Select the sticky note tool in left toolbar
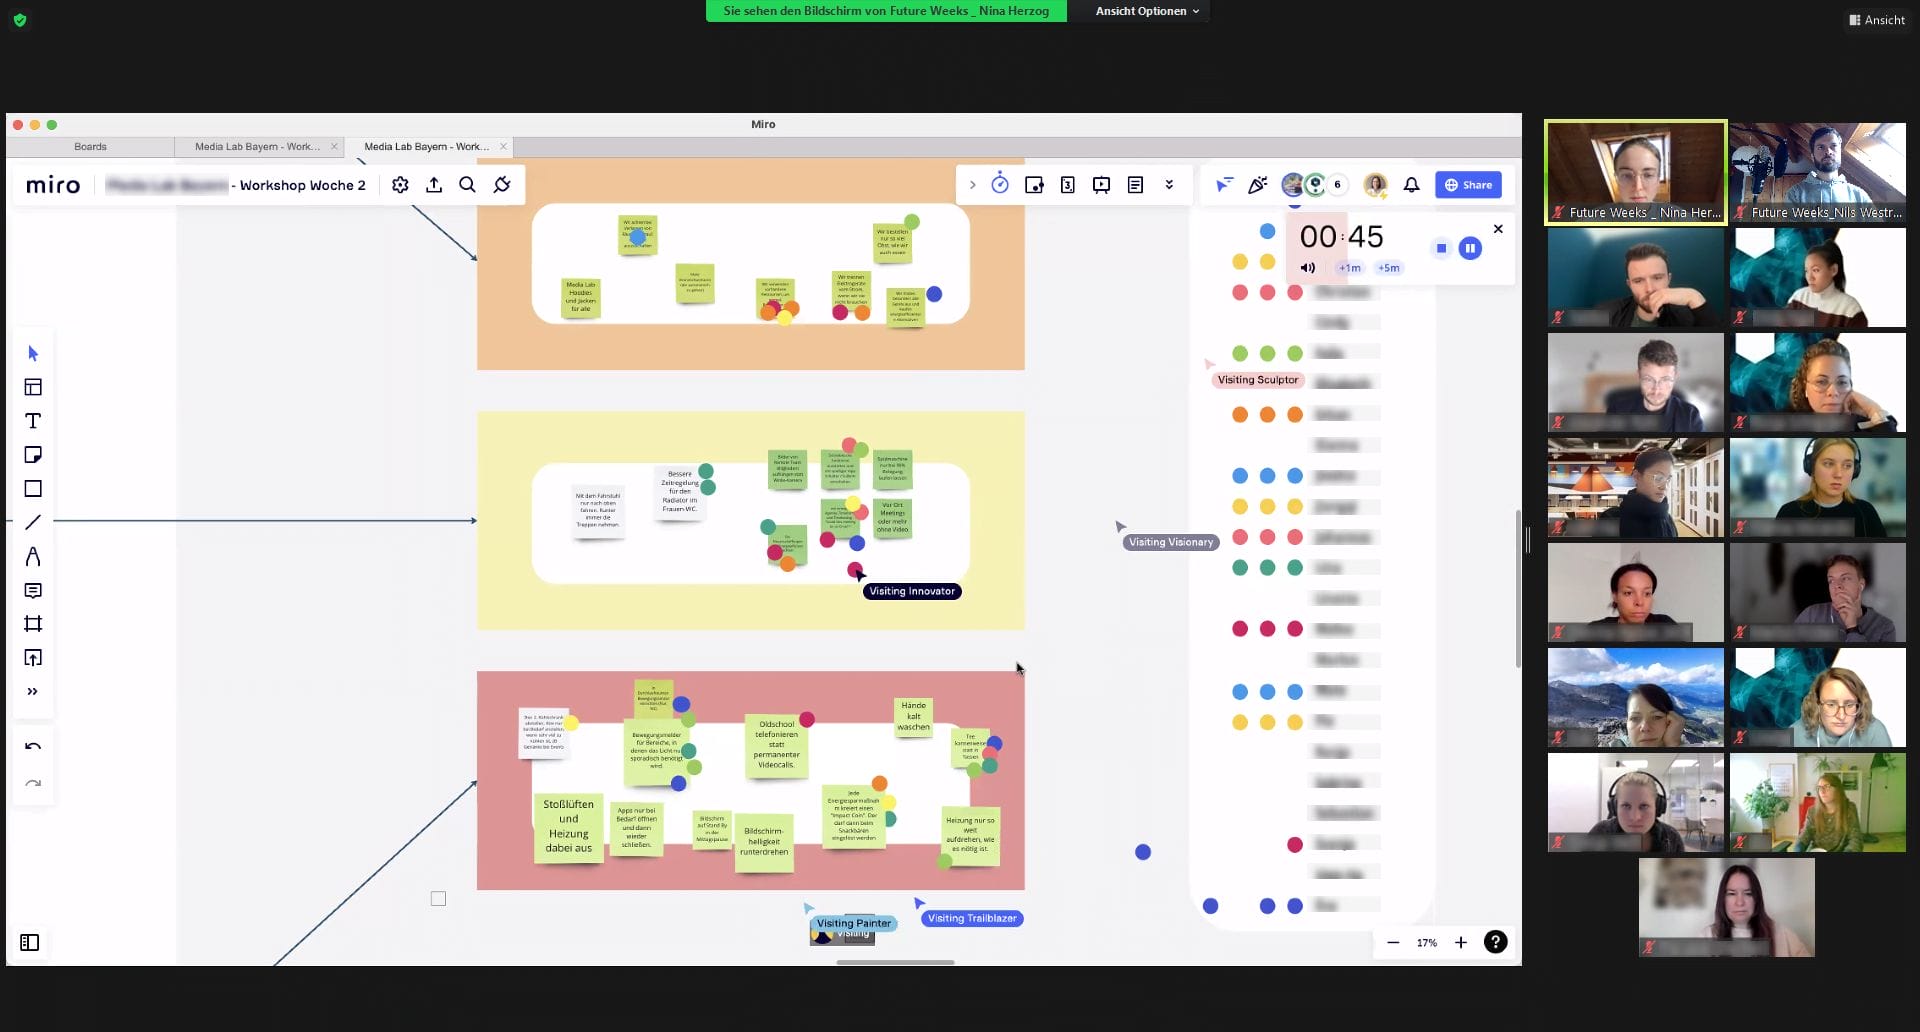 (33, 455)
